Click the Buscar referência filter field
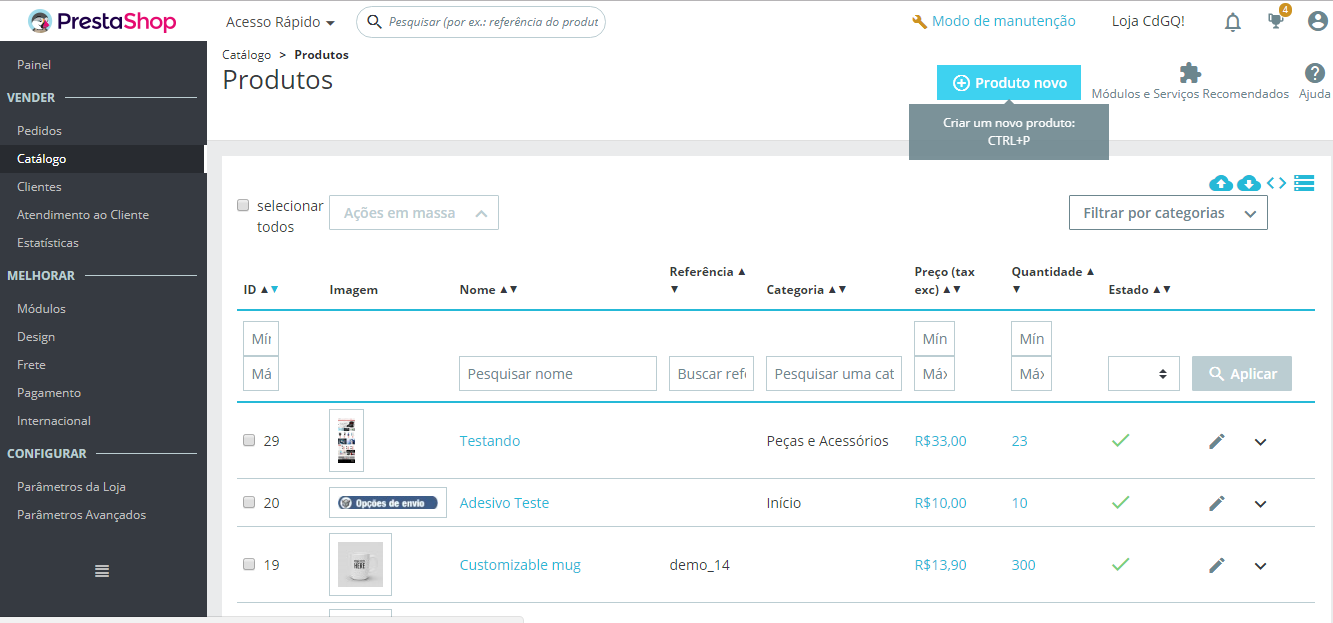This screenshot has width=1333, height=623. (712, 373)
